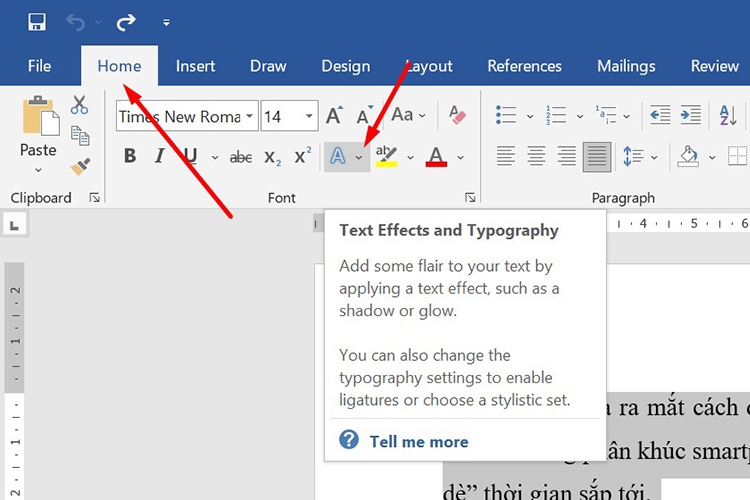The image size is (750, 500).
Task: Open the font size dropdown arrow
Action: [x=309, y=116]
